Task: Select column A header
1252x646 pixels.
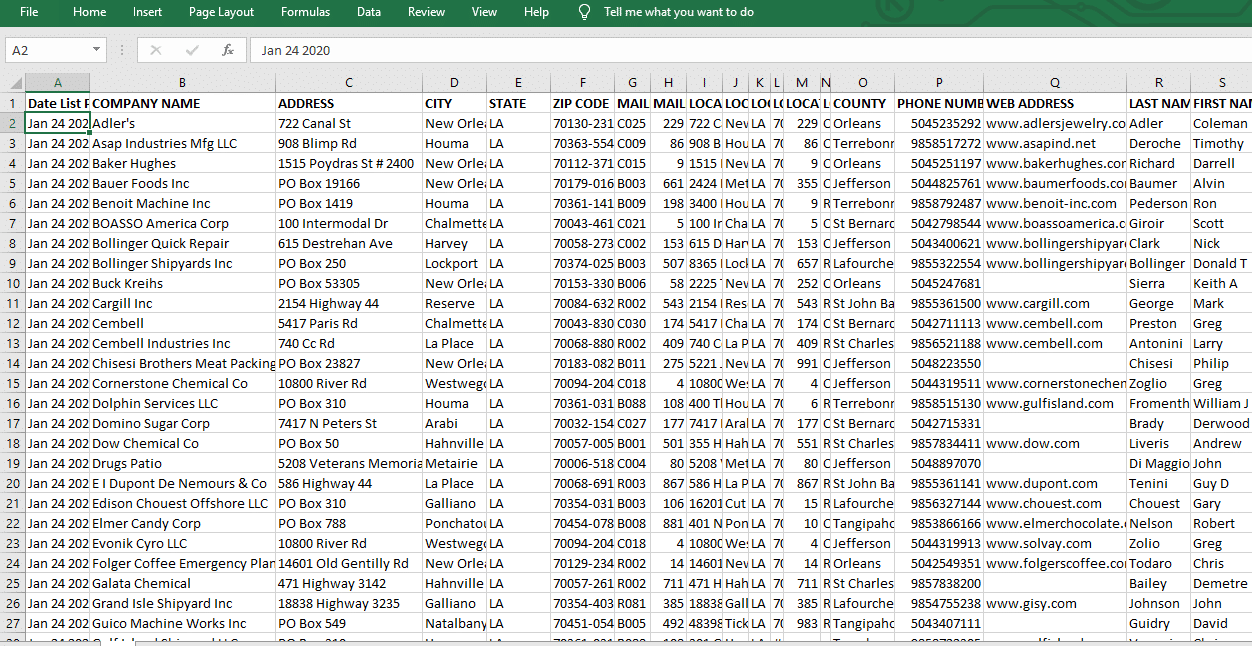Action: pyautogui.click(x=57, y=83)
